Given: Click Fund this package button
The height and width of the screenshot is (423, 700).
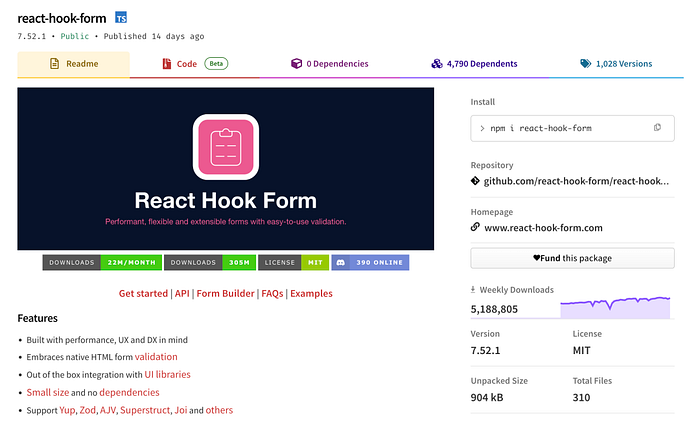Looking at the screenshot, I should 572,258.
